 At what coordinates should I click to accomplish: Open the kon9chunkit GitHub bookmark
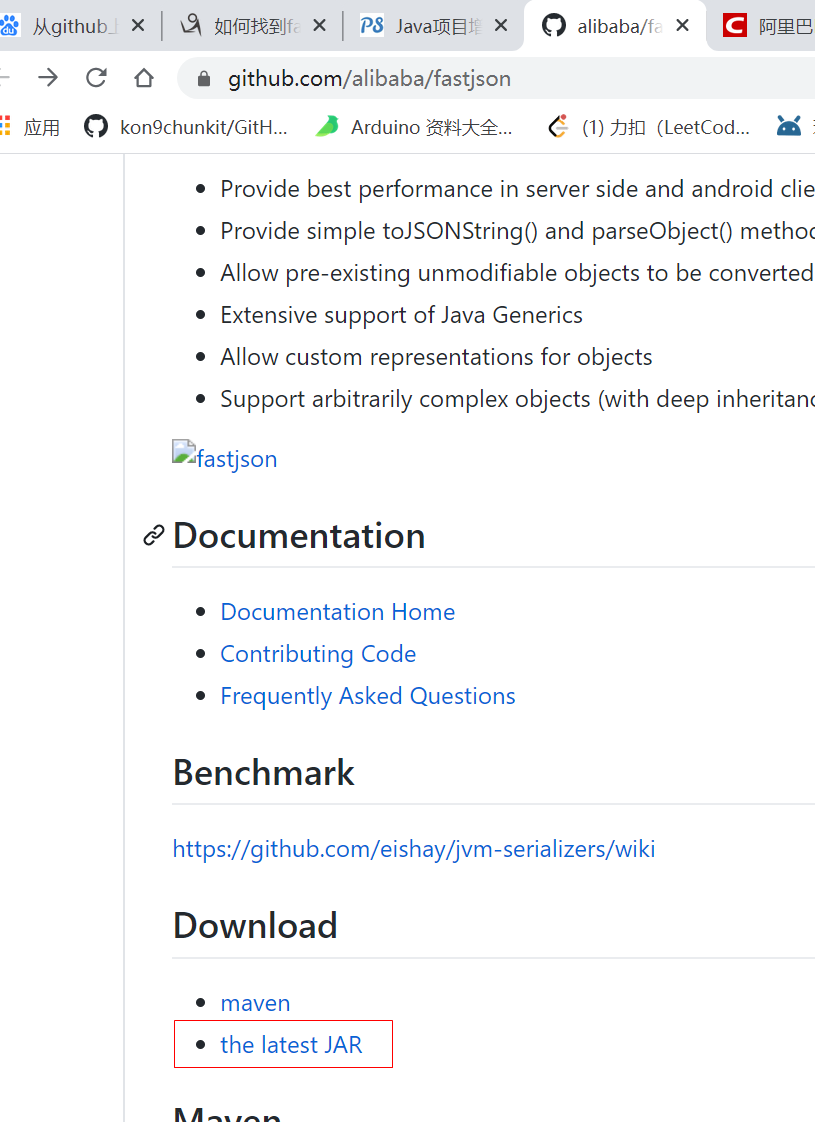[186, 127]
